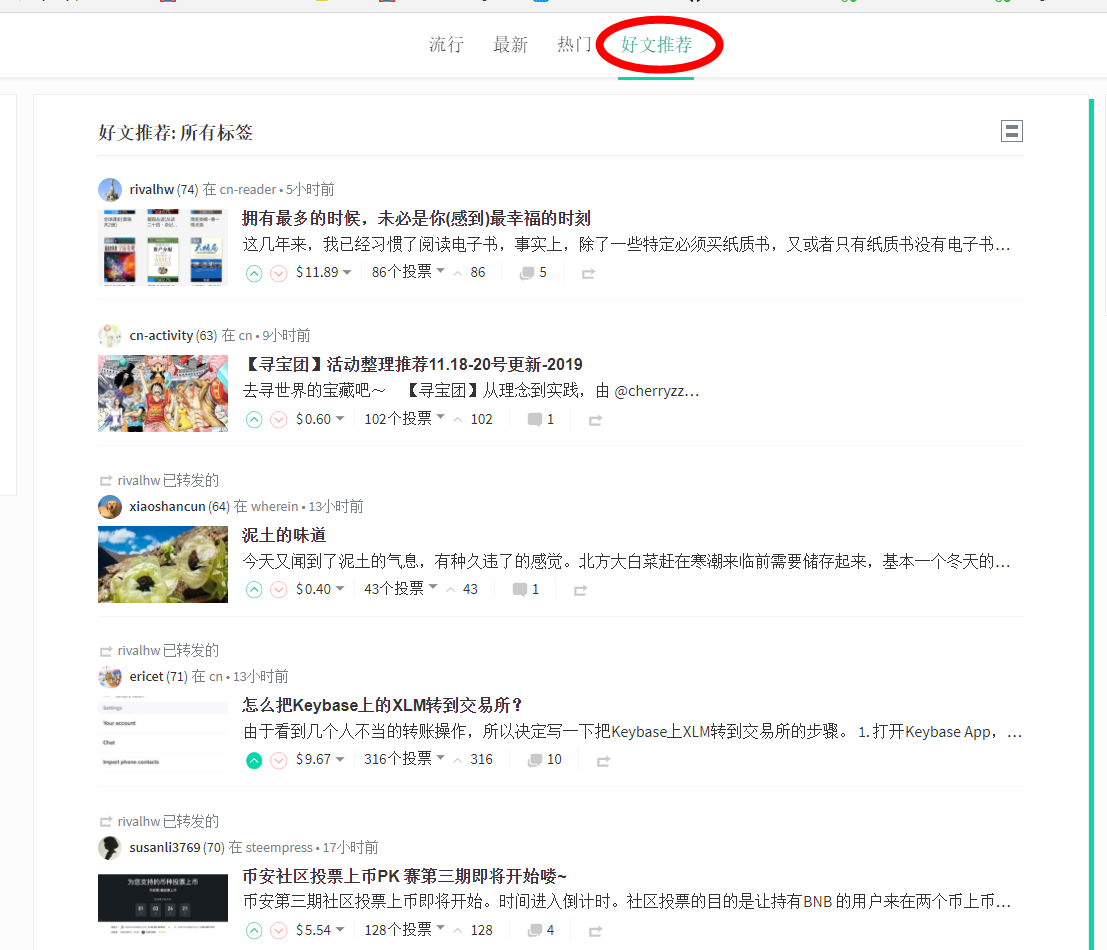This screenshot has width=1107, height=950.
Task: Open the payout breakdown for $11.89
Action: (x=315, y=272)
